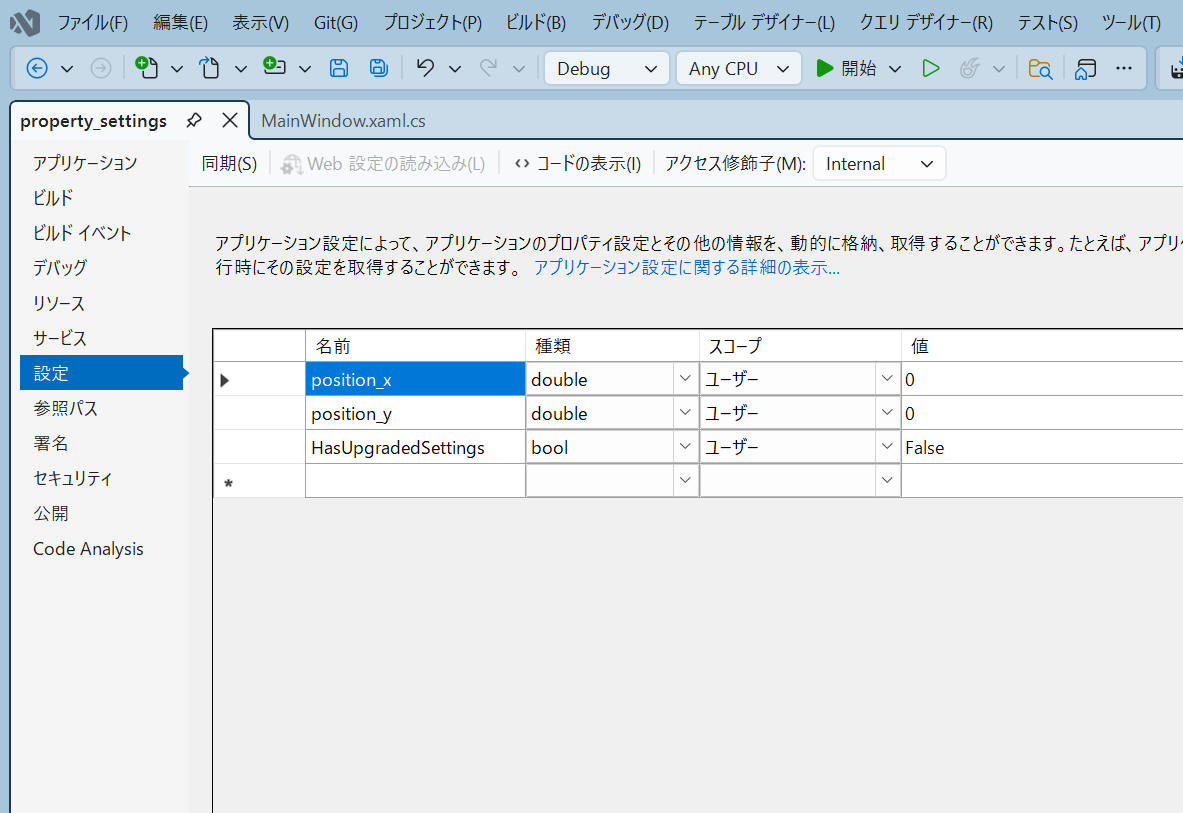Click the Redo icon
Image resolution: width=1183 pixels, height=813 pixels.
click(x=489, y=68)
